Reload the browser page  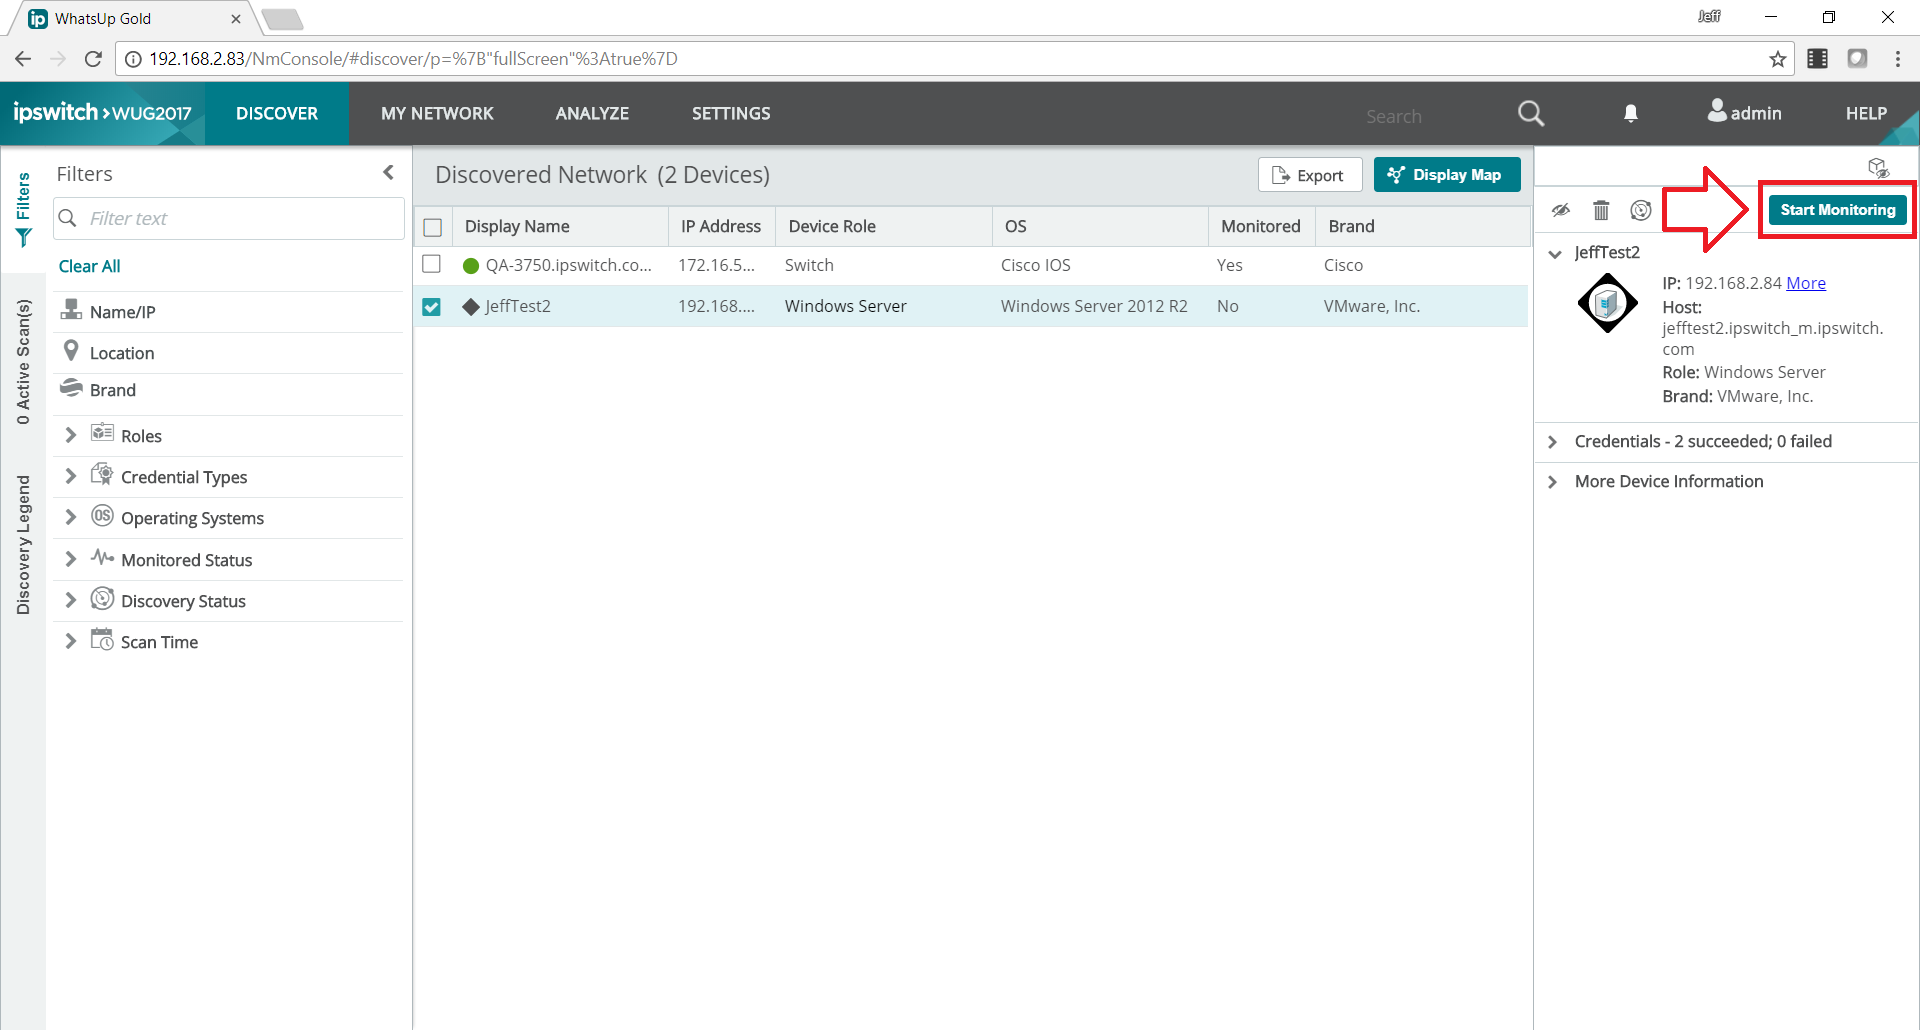pos(93,59)
